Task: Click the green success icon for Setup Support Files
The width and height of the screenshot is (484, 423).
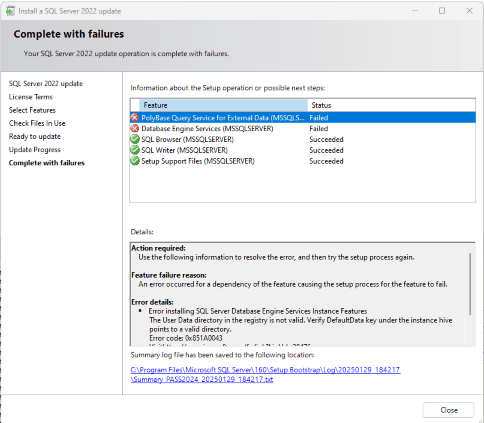Action: point(135,161)
